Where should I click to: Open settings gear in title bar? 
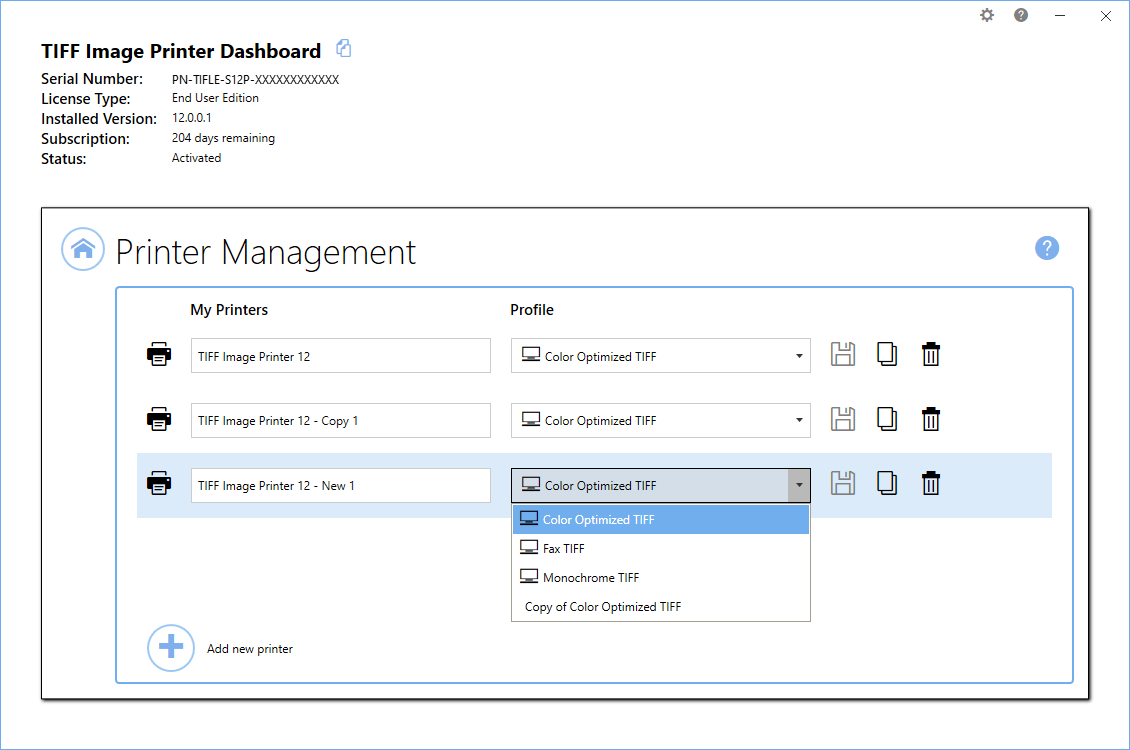987,15
